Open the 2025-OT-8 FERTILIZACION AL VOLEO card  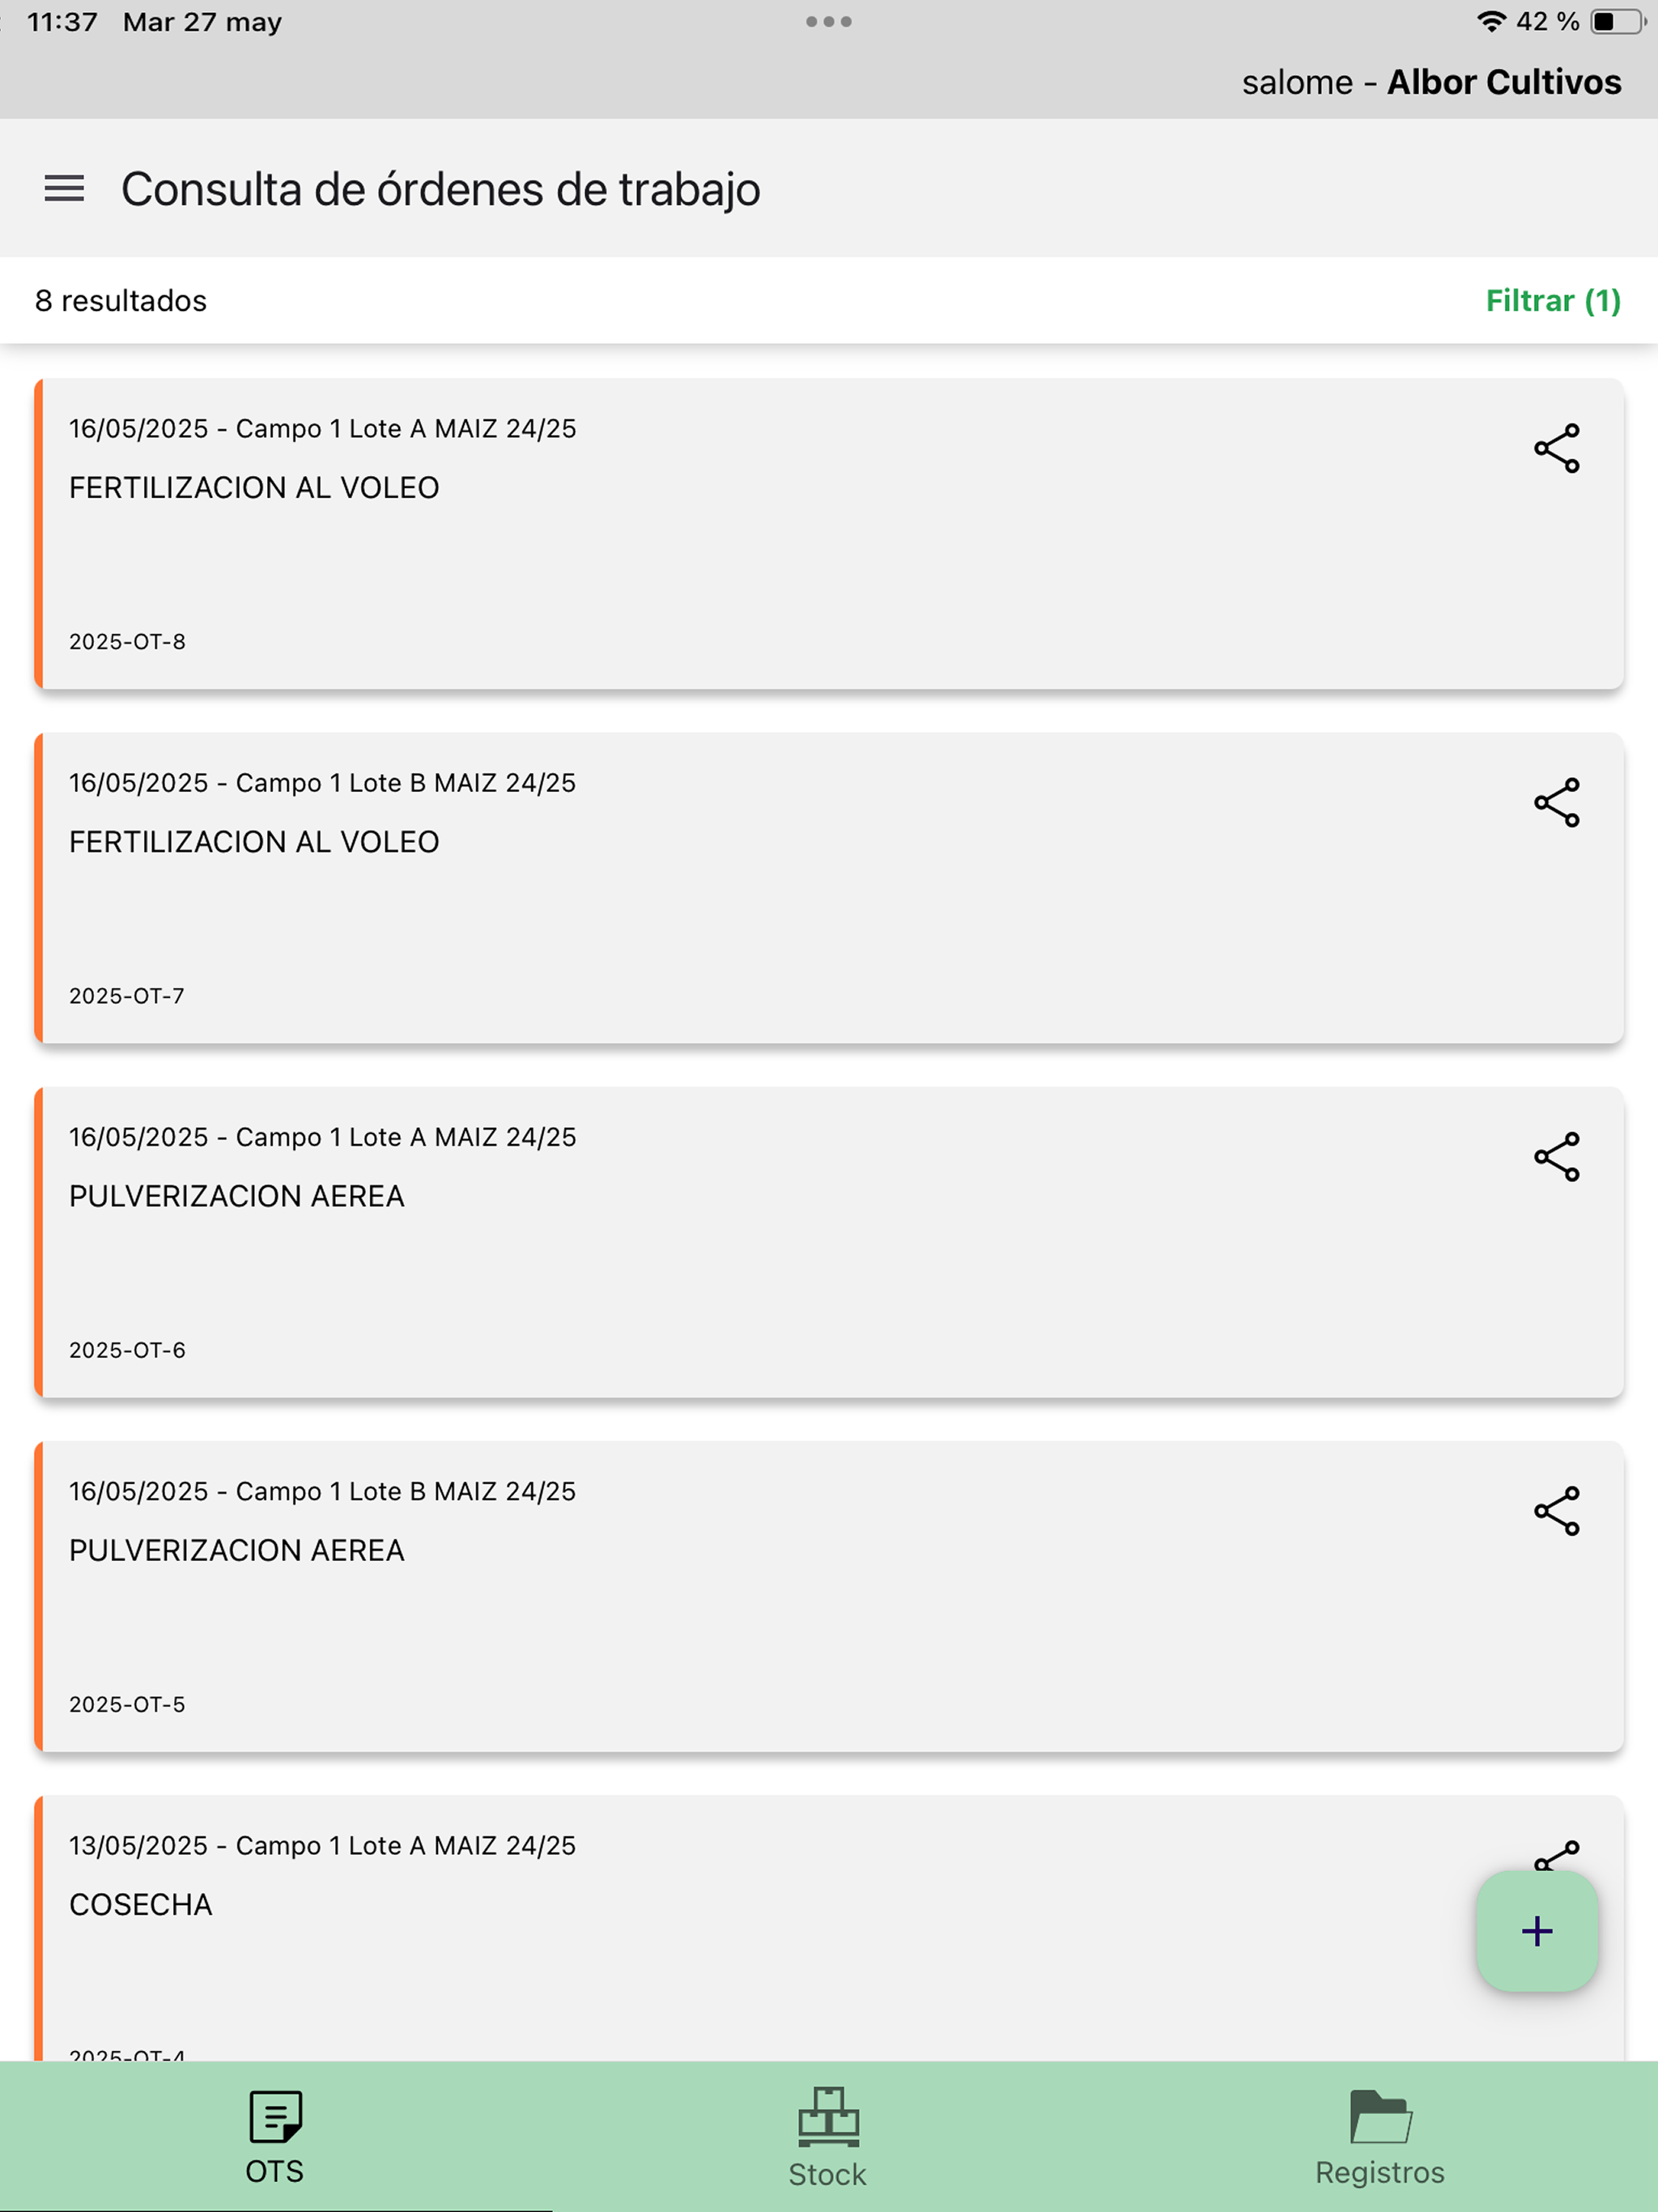pyautogui.click(x=829, y=534)
